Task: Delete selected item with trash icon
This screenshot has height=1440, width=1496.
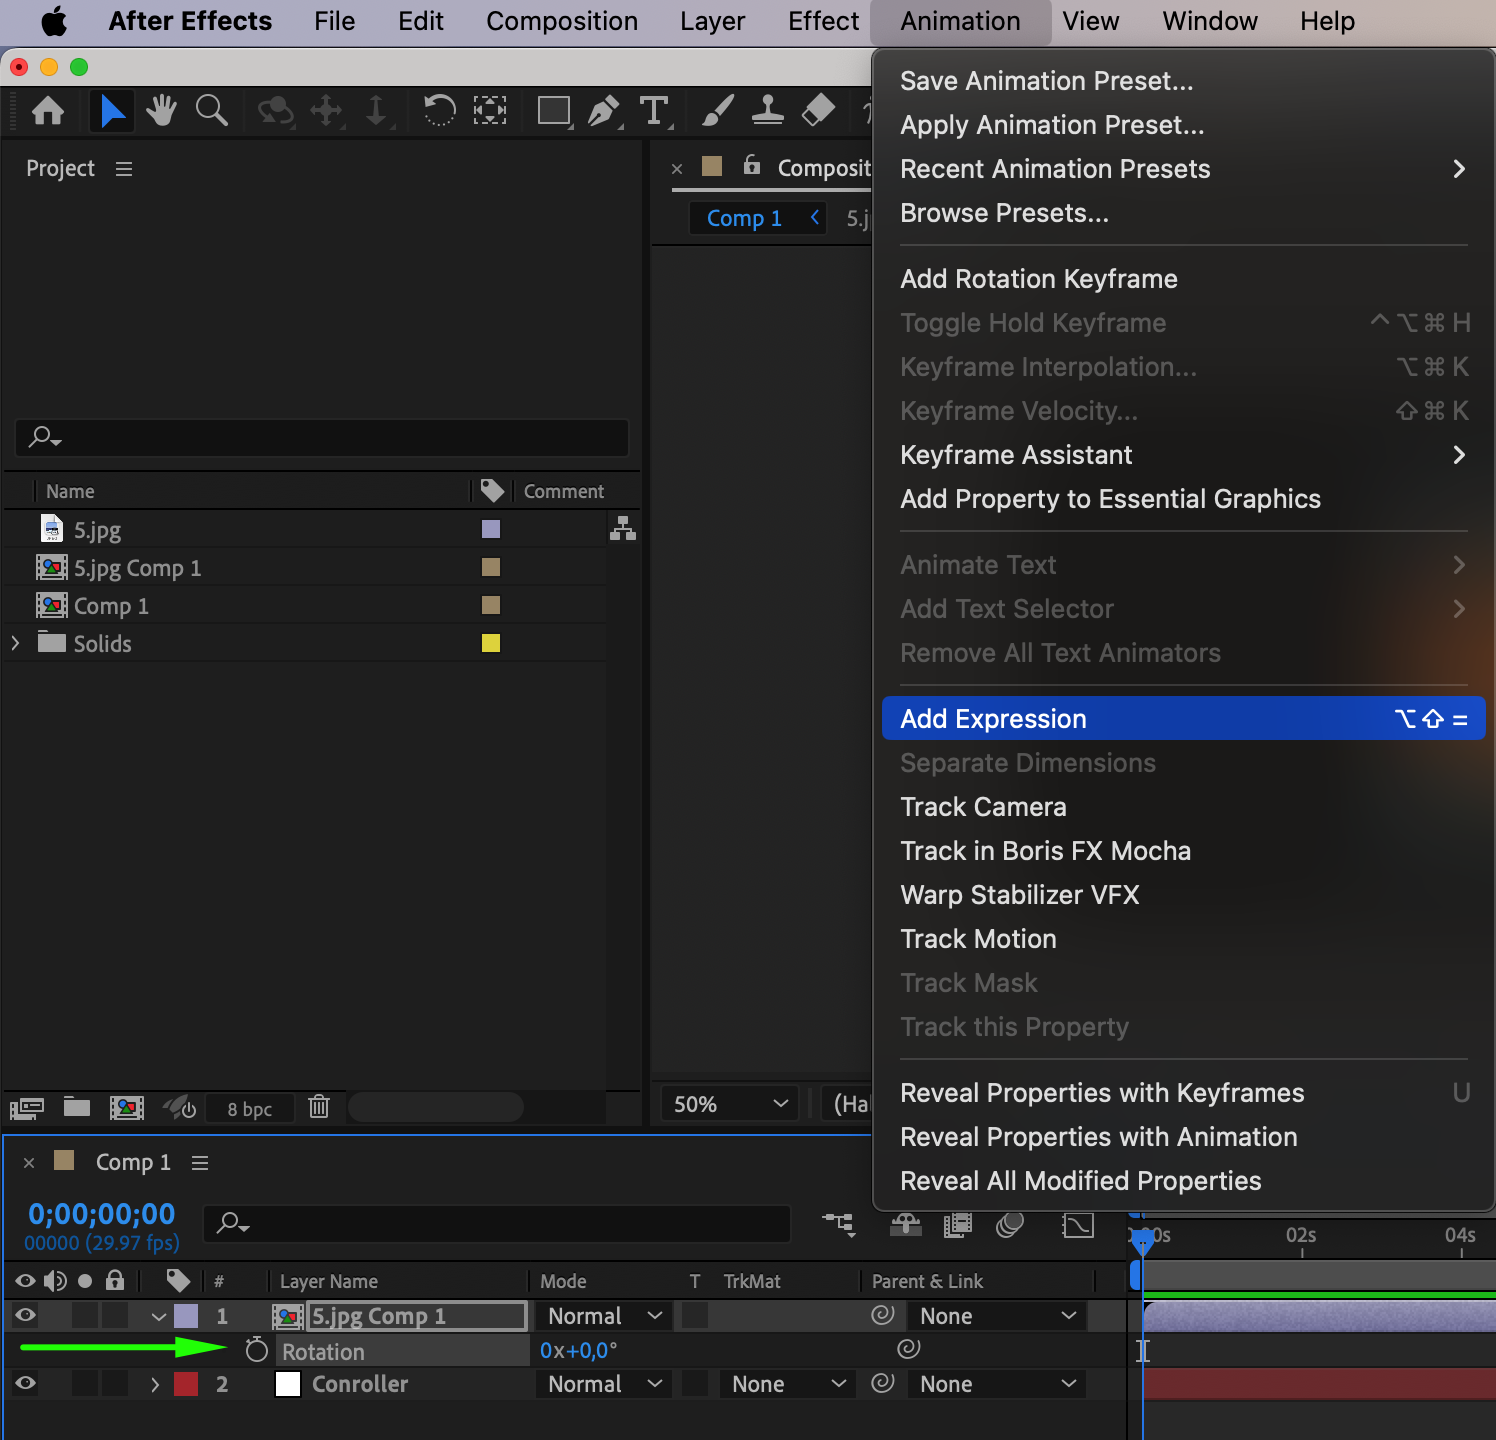Action: [x=319, y=1107]
